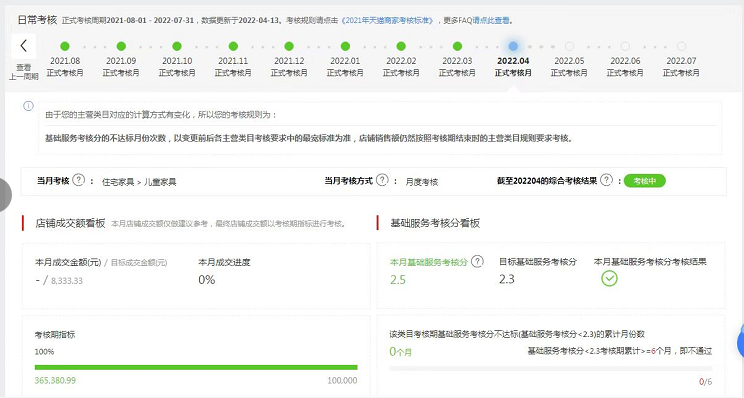
Task: Click the 365,380.99 achieved amount value
Action: (55, 380)
